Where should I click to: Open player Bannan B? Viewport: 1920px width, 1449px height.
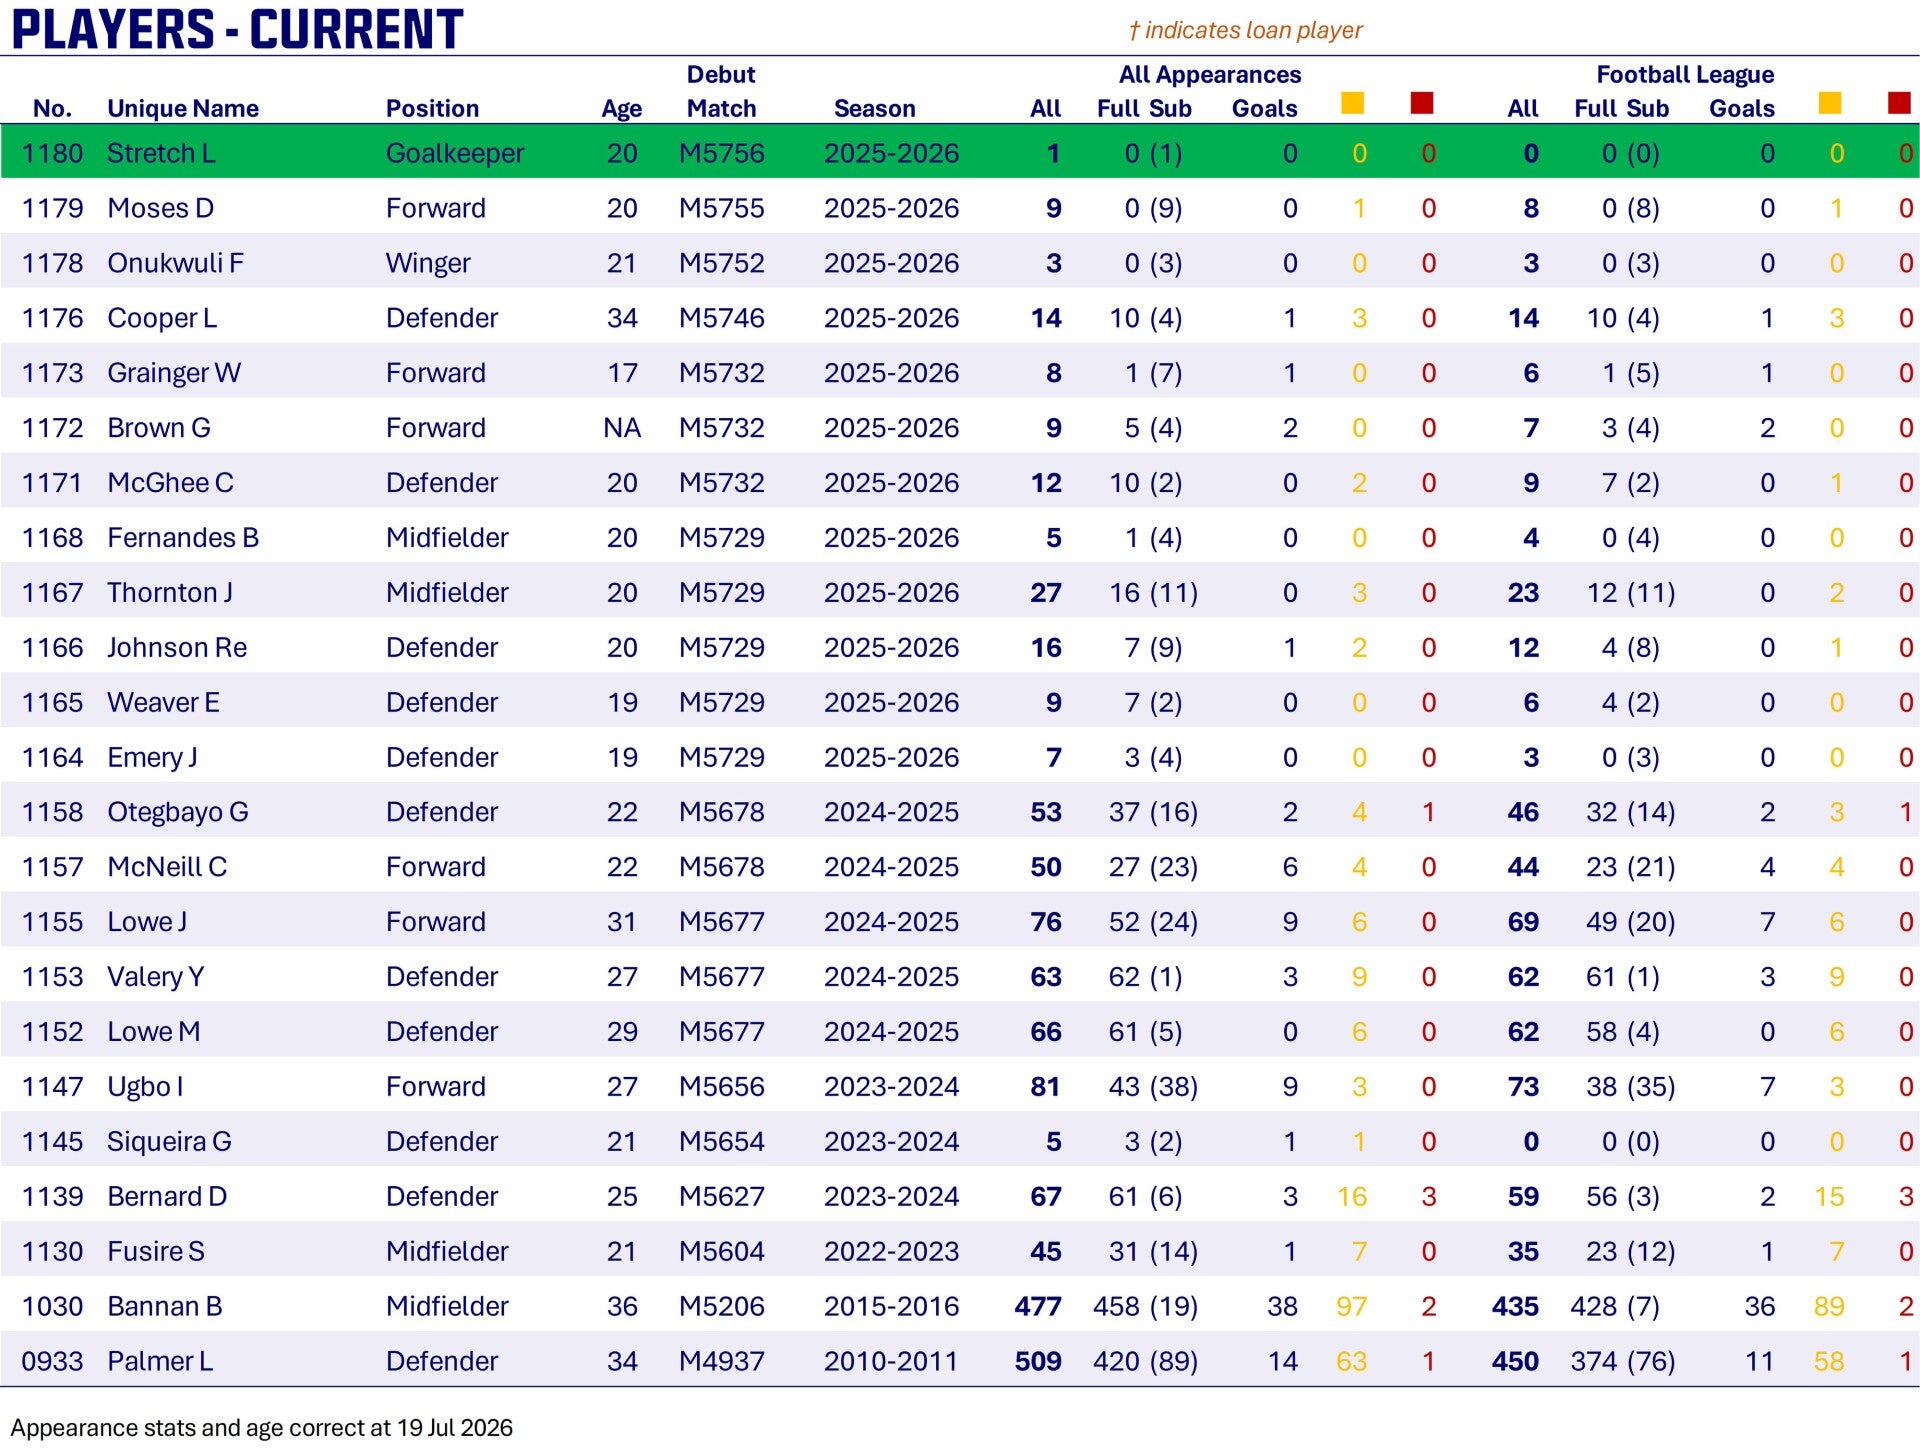(x=165, y=1306)
